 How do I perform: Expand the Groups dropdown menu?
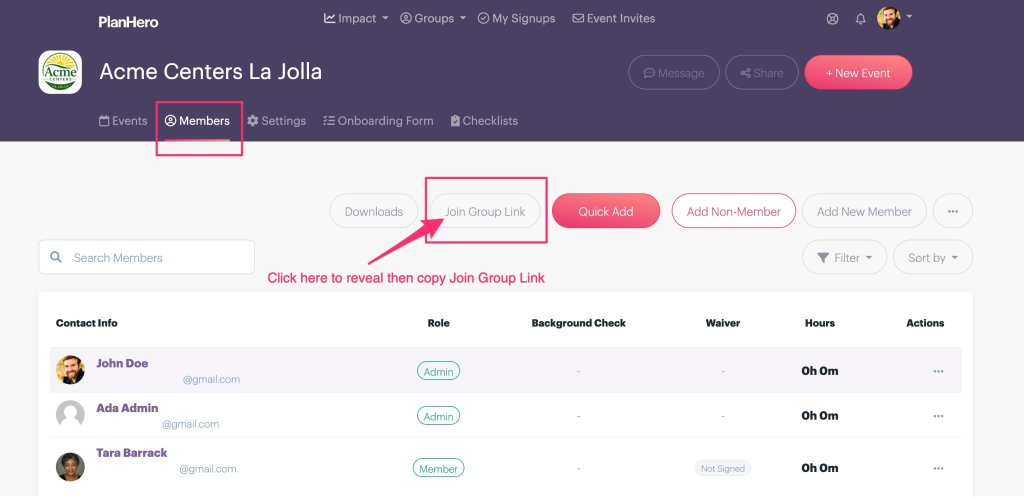pos(433,18)
